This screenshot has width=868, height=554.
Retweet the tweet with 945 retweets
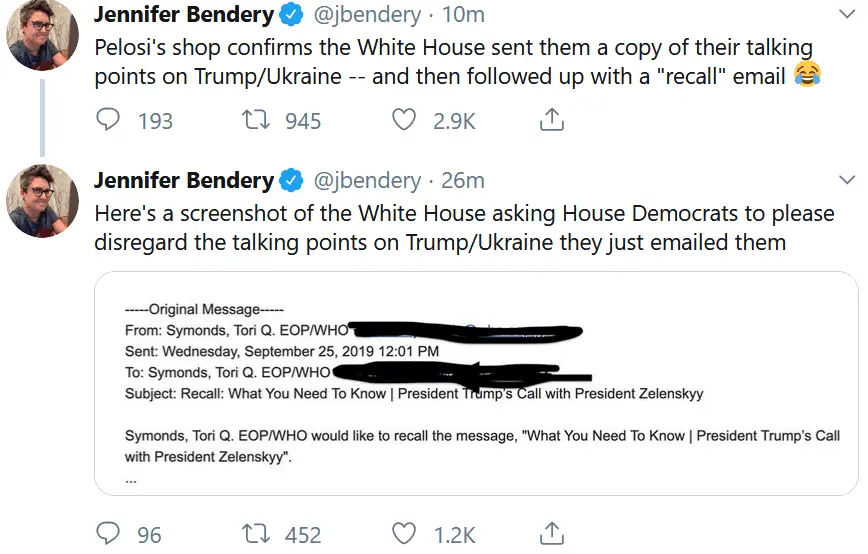click(258, 121)
